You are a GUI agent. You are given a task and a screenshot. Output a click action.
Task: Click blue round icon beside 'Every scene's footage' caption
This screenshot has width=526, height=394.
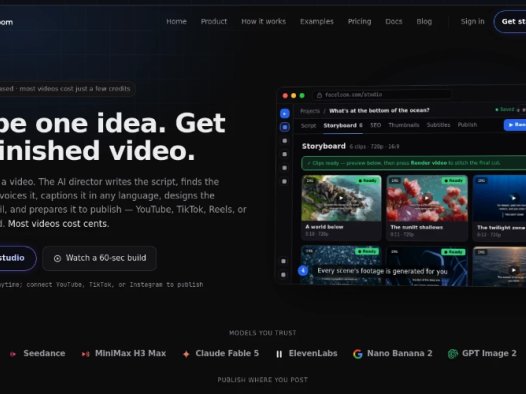point(303,271)
